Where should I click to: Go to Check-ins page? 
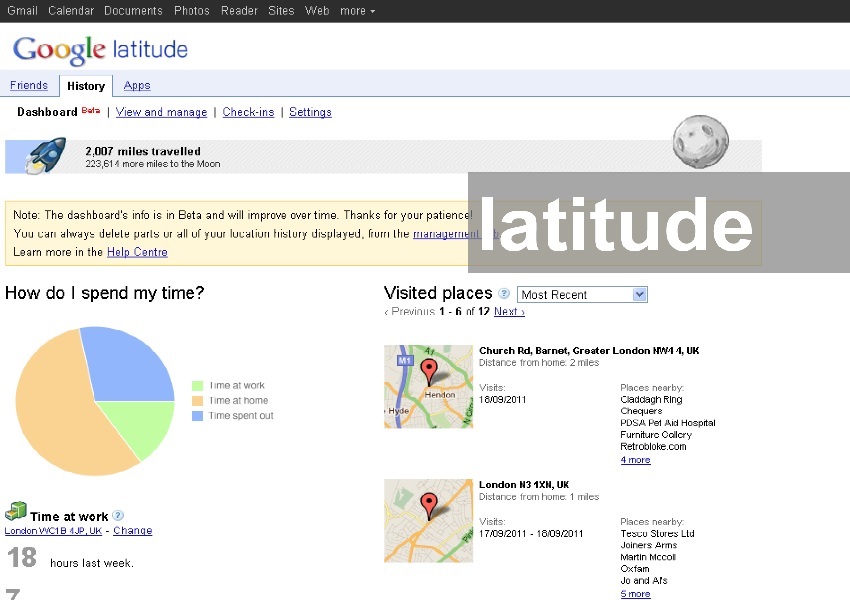pos(248,112)
